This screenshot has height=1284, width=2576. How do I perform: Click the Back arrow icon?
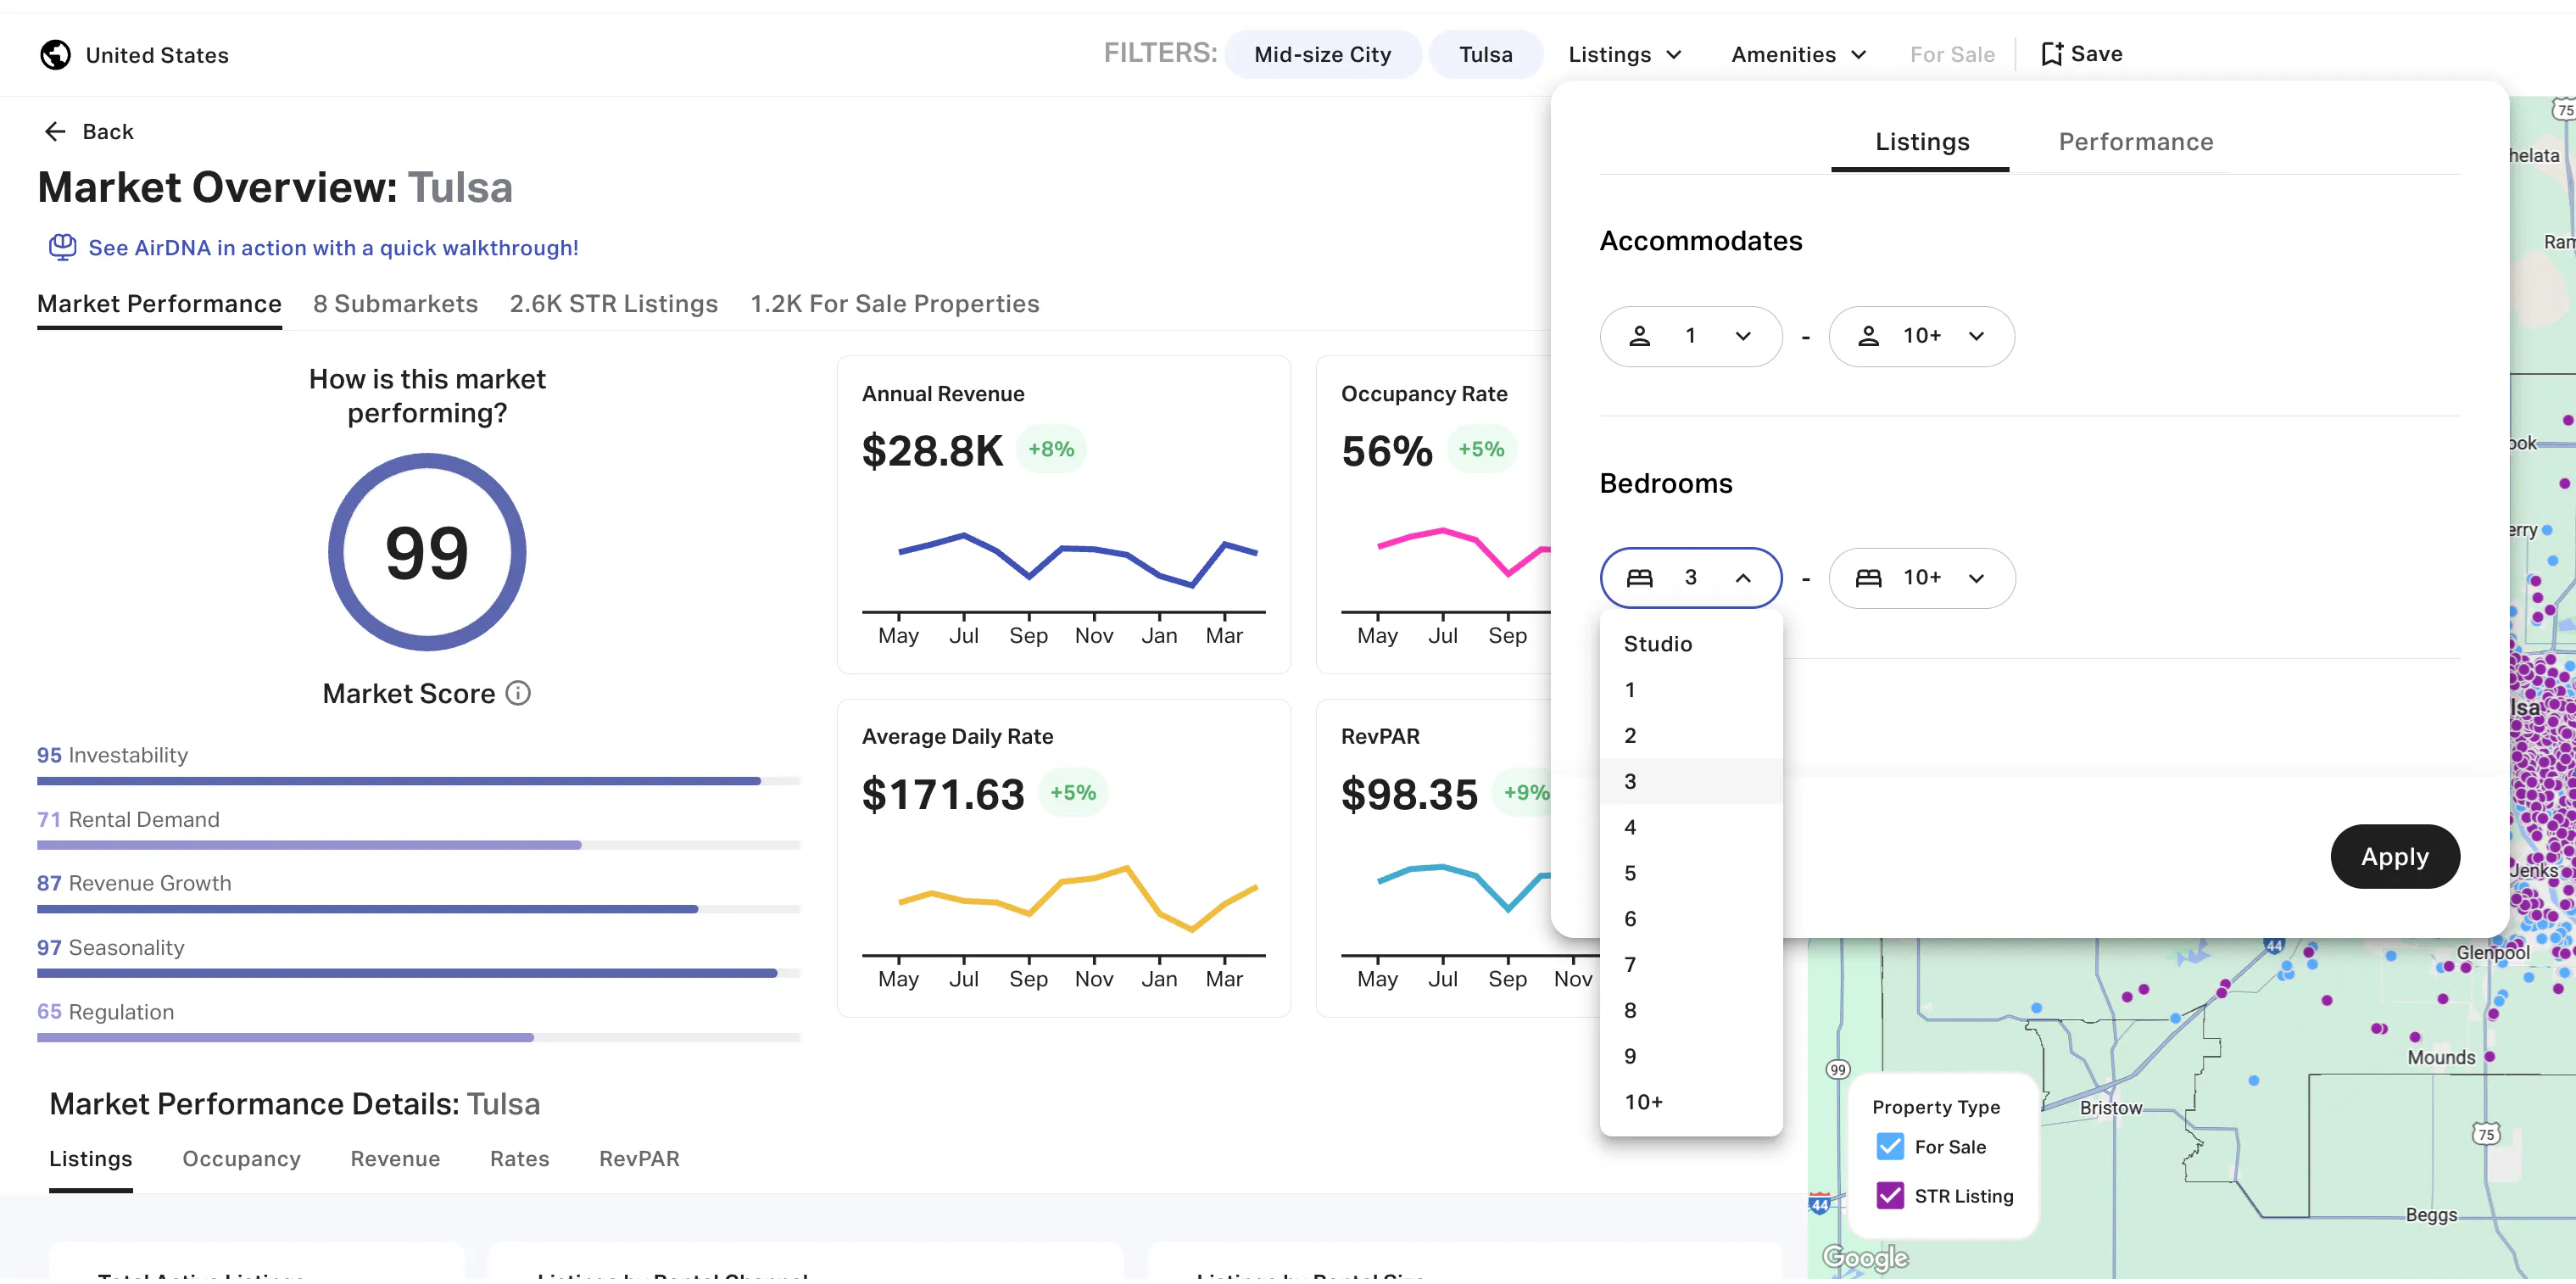[55, 132]
